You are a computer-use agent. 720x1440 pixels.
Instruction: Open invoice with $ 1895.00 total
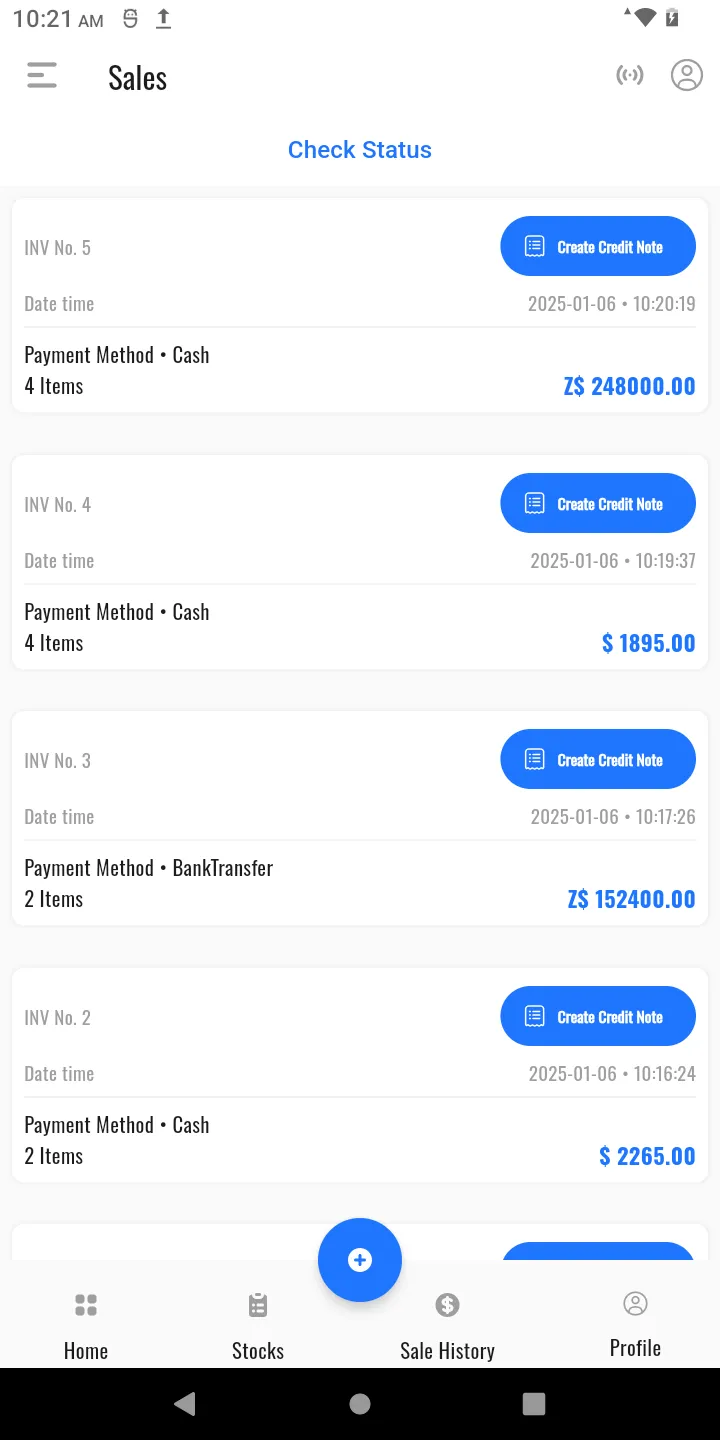point(360,562)
